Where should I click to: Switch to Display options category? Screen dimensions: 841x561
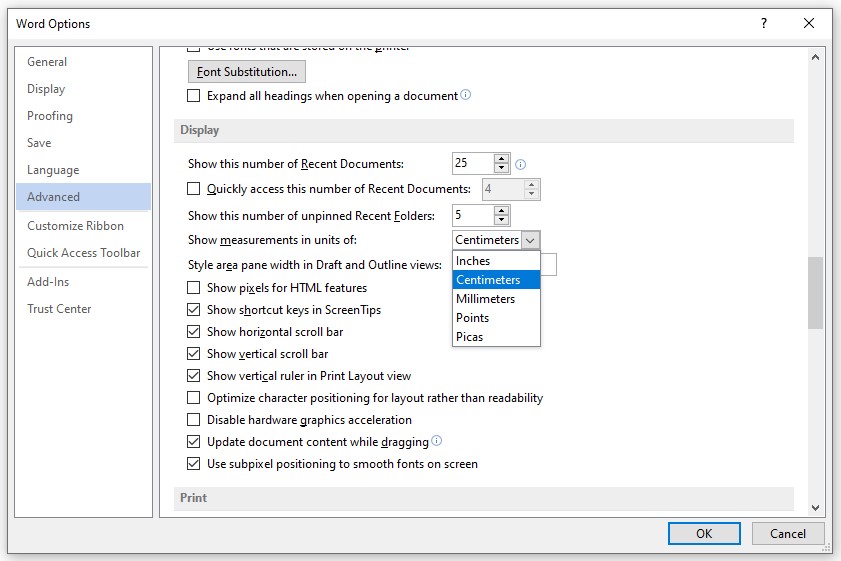pyautogui.click(x=83, y=89)
